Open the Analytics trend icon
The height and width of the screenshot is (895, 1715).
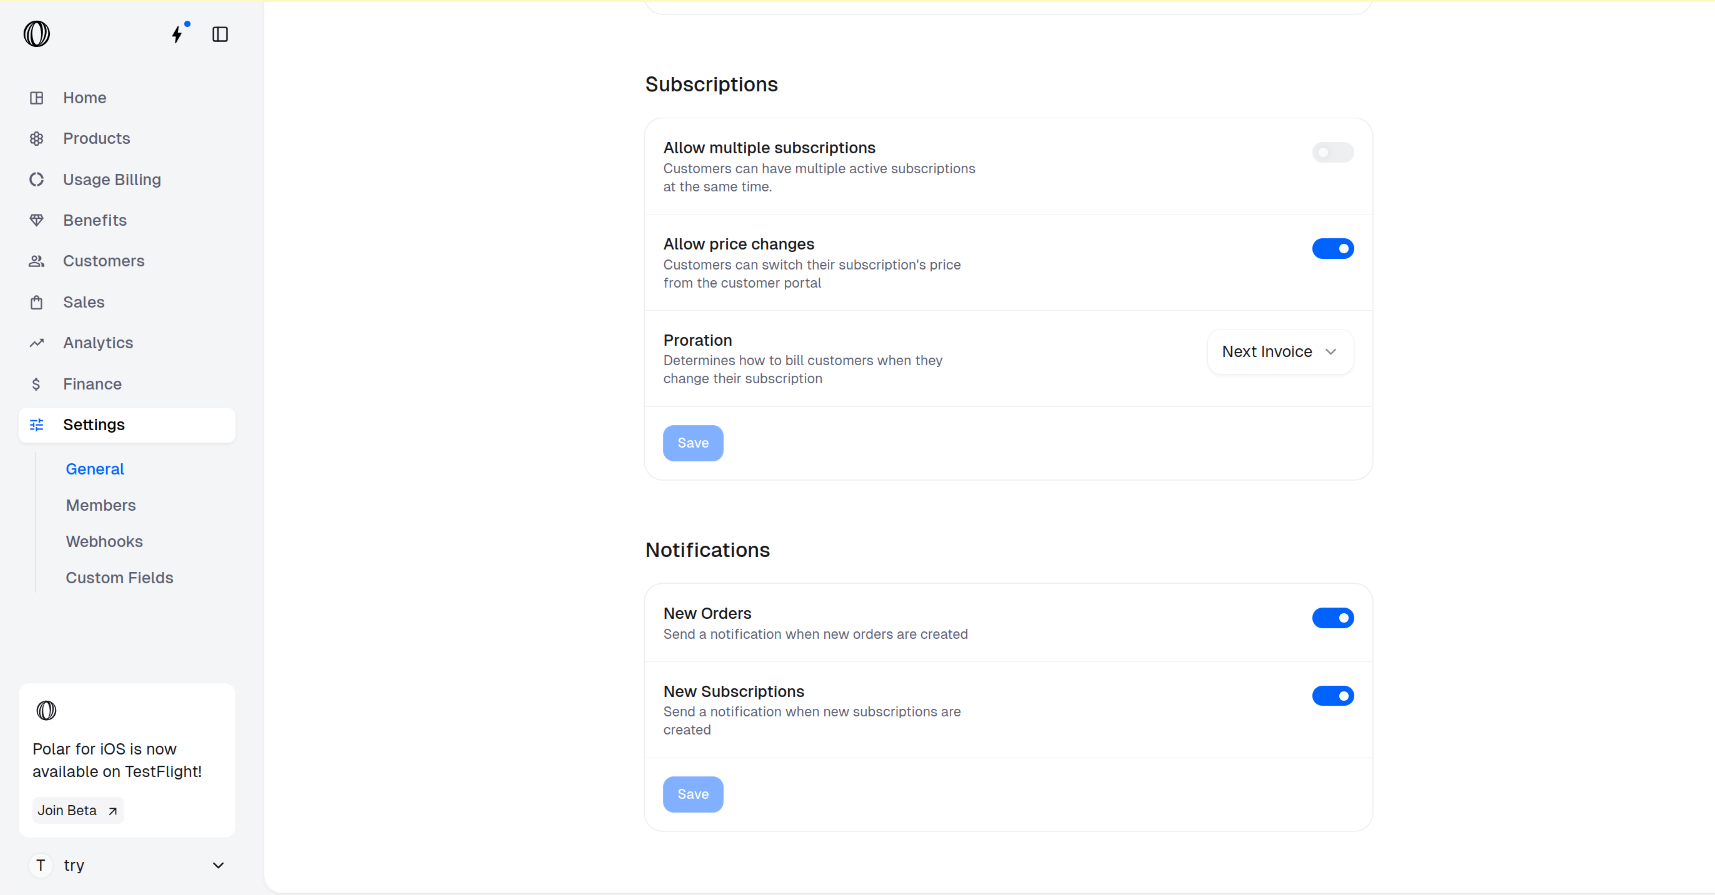point(37,343)
